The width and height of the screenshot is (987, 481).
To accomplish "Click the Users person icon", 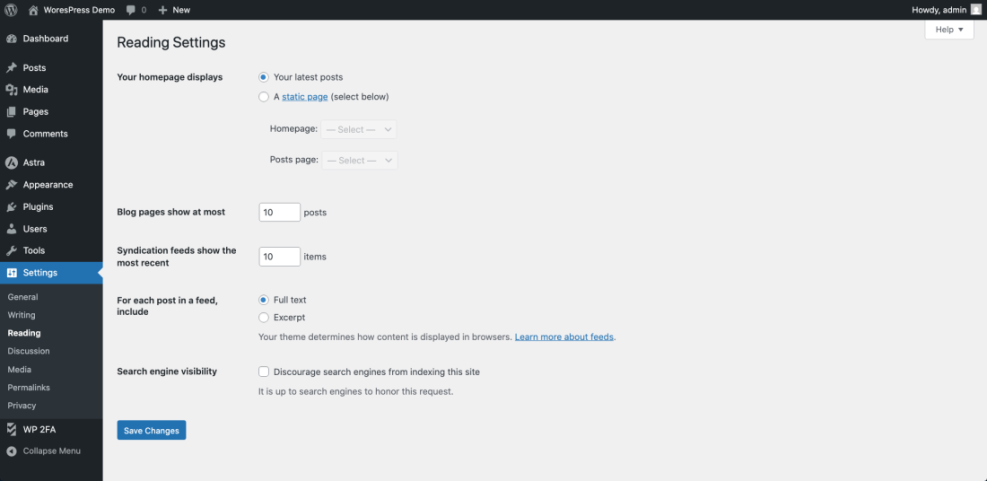I will pos(11,229).
